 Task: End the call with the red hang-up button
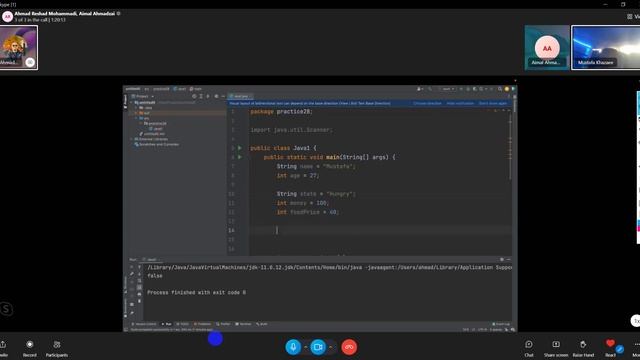click(x=349, y=347)
